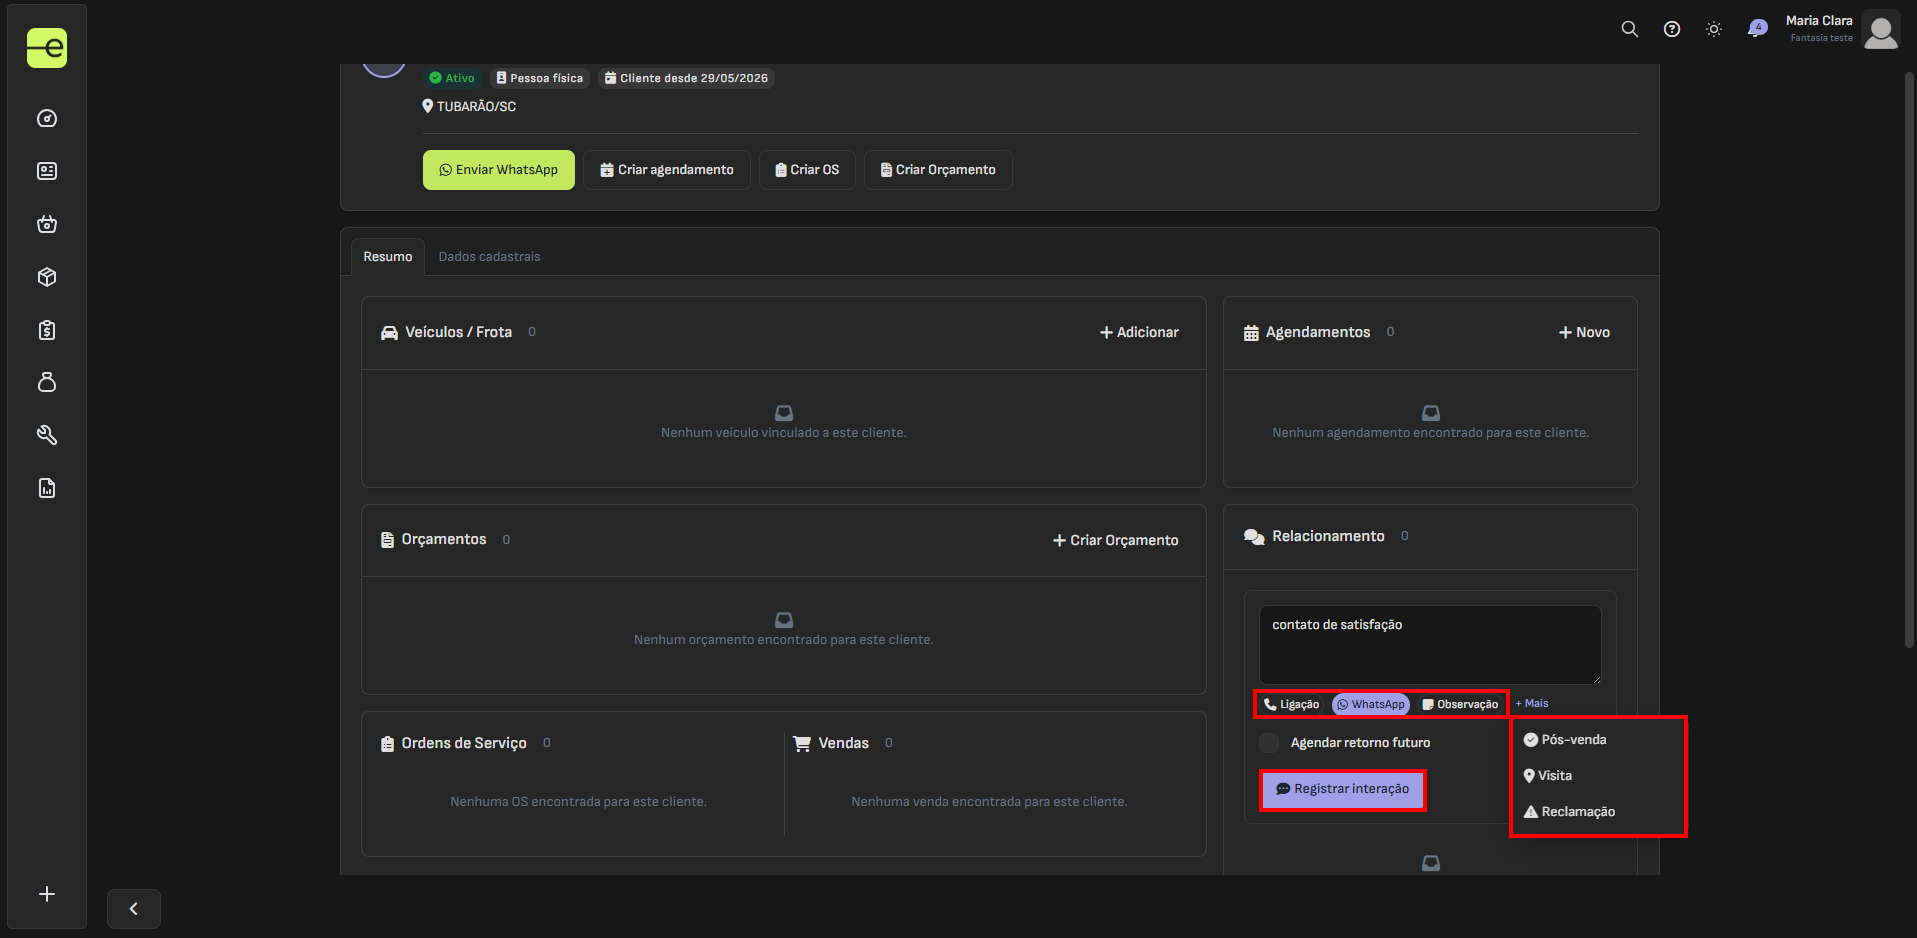
Task: Open the dashboard gauge icon in sidebar
Action: point(47,119)
